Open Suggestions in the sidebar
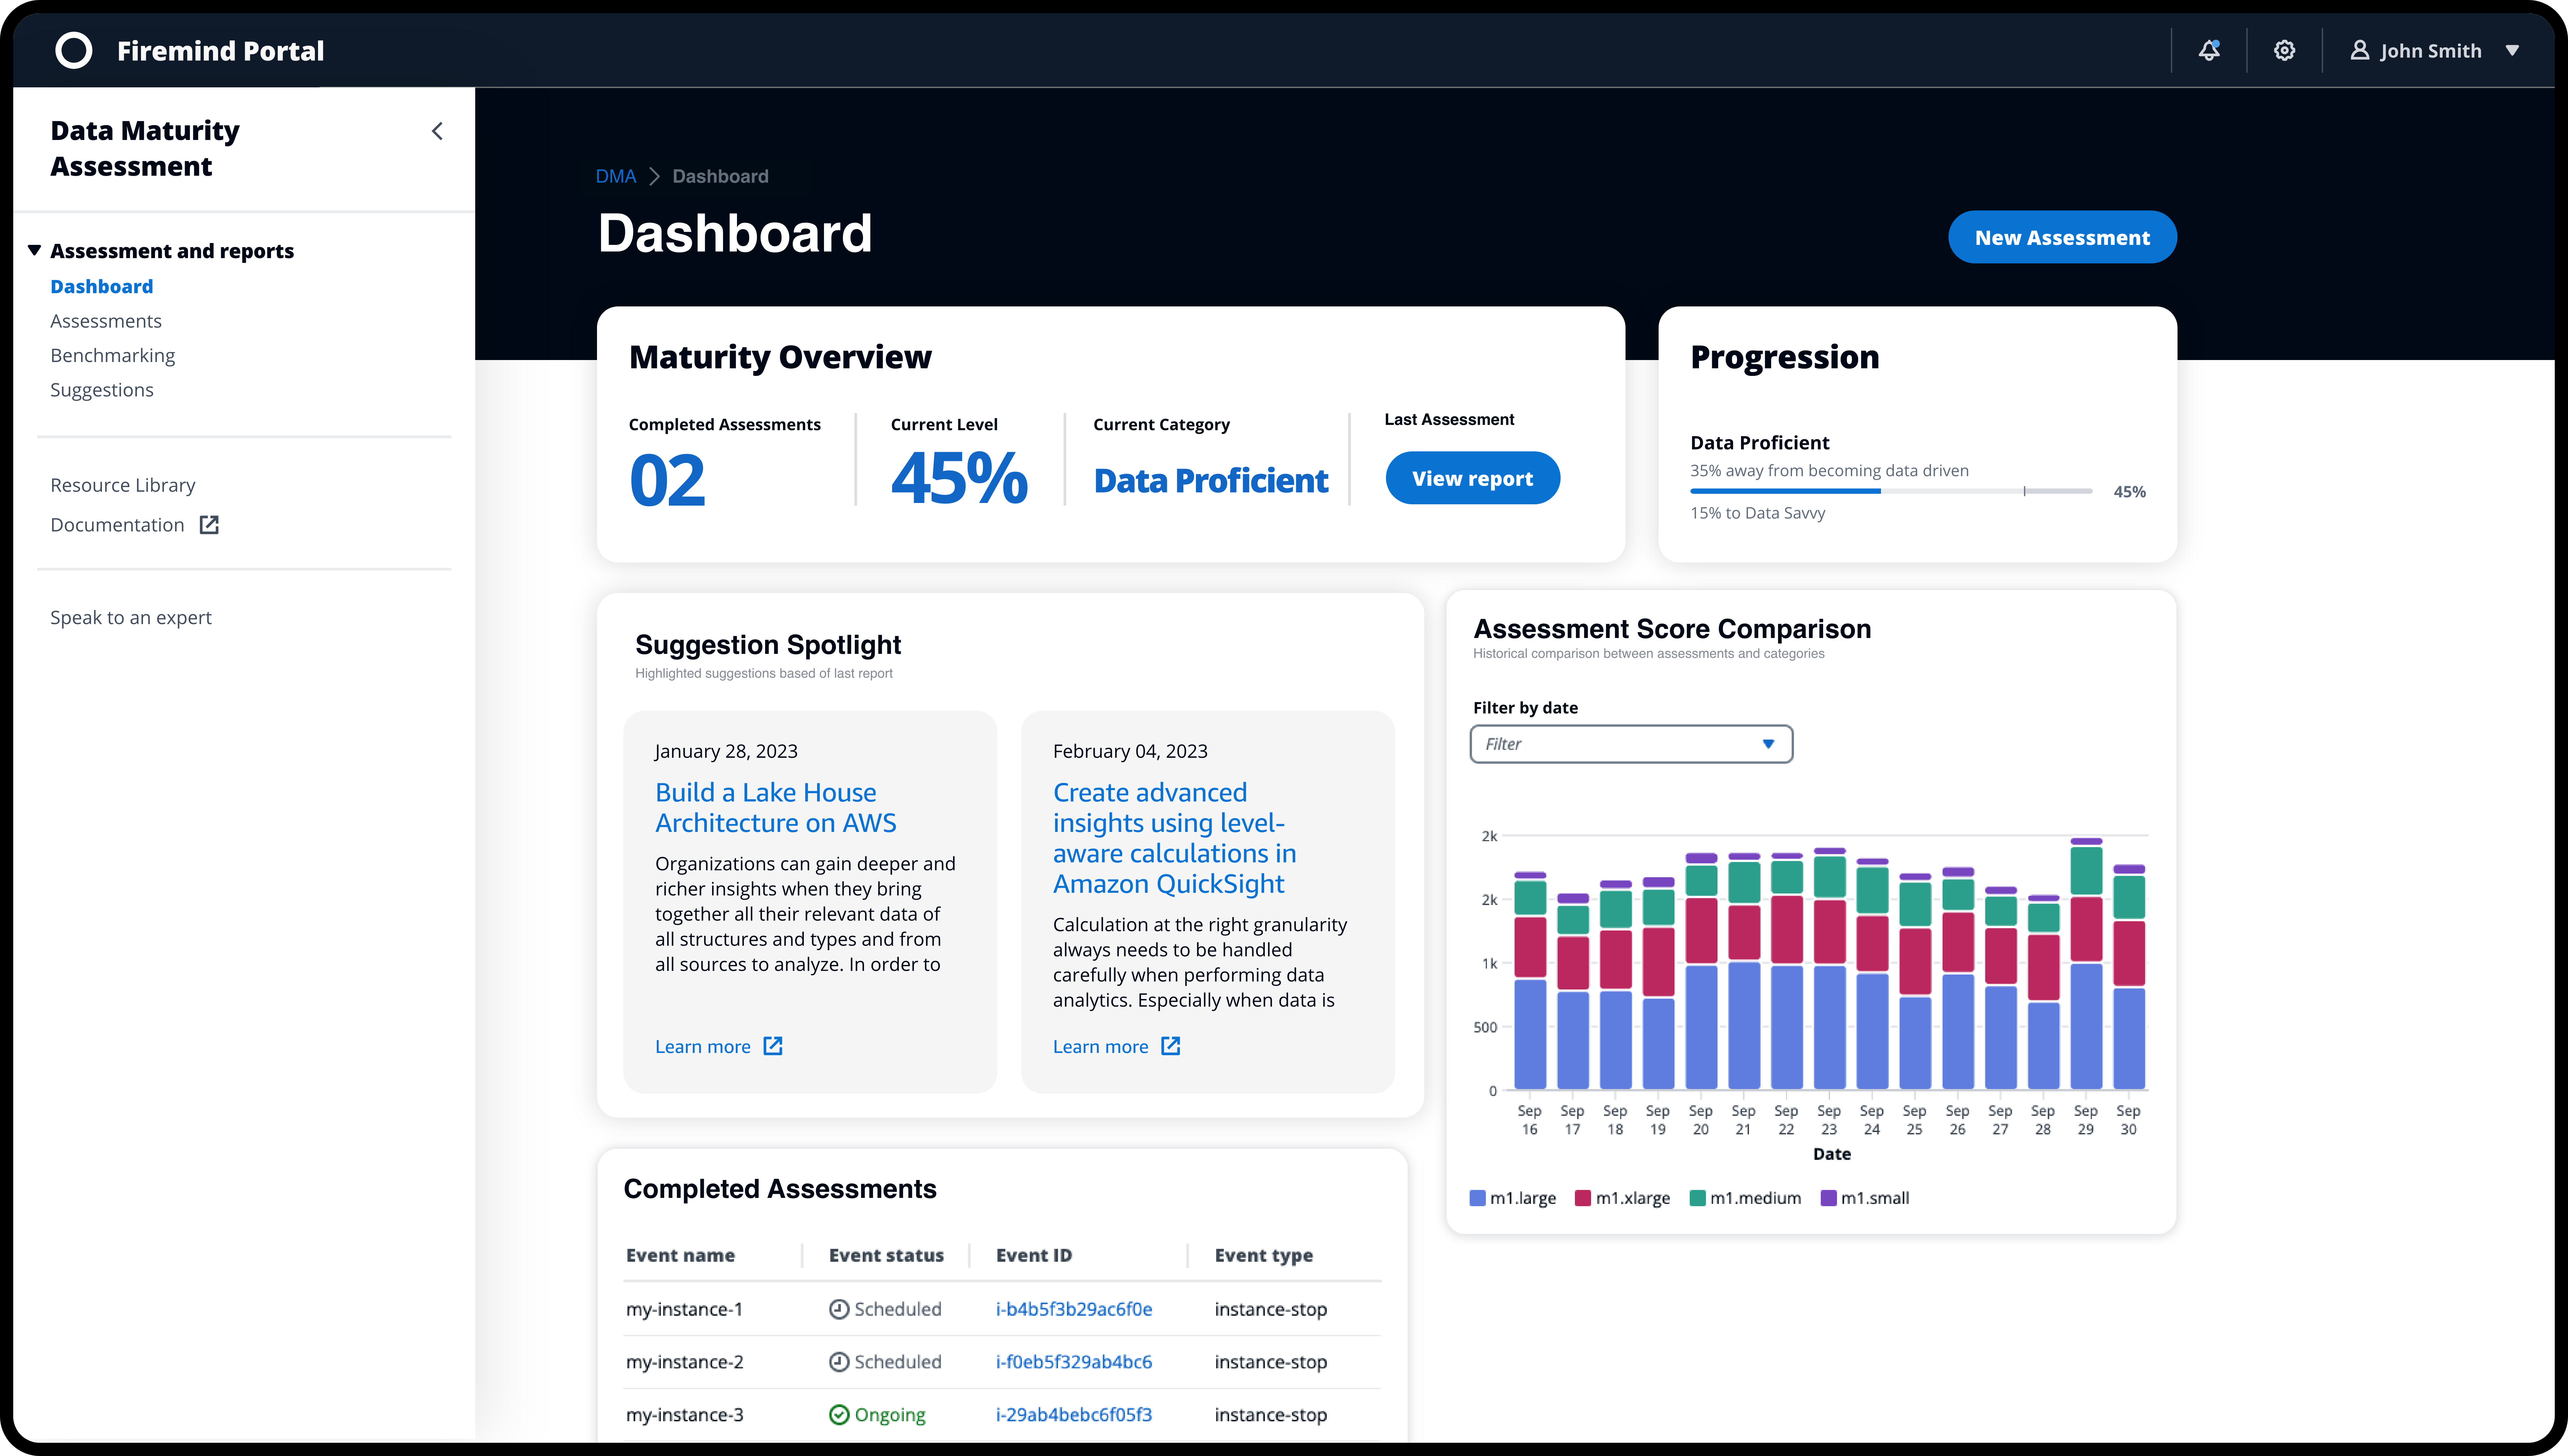The height and width of the screenshot is (1456, 2568). [102, 390]
